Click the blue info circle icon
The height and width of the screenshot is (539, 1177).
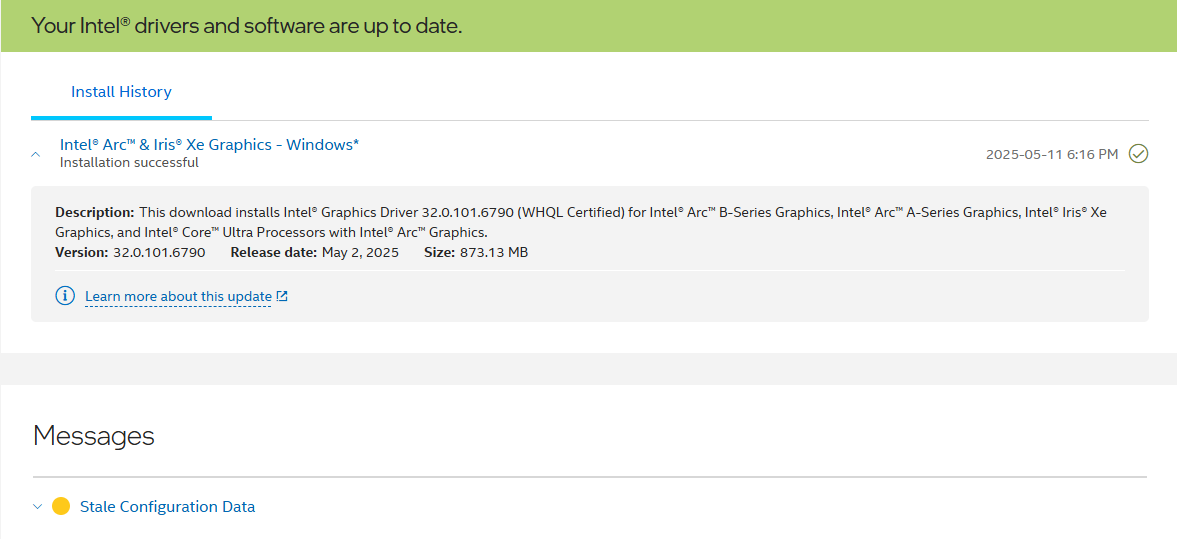click(x=65, y=296)
